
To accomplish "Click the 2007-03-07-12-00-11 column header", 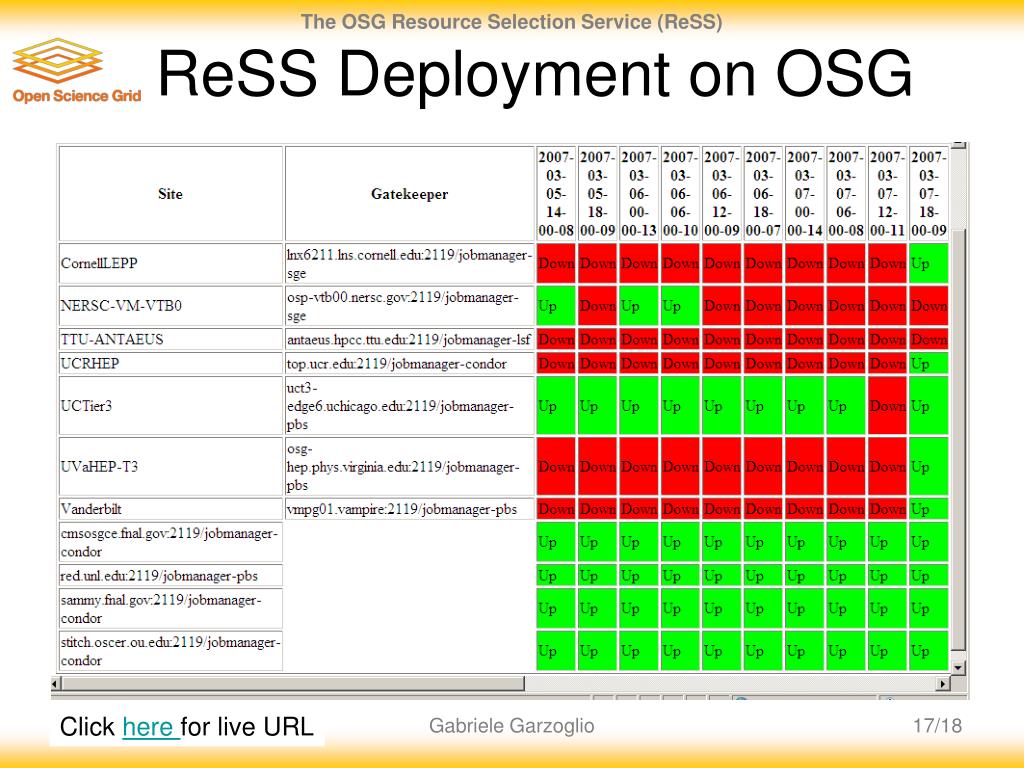I will pyautogui.click(x=888, y=193).
